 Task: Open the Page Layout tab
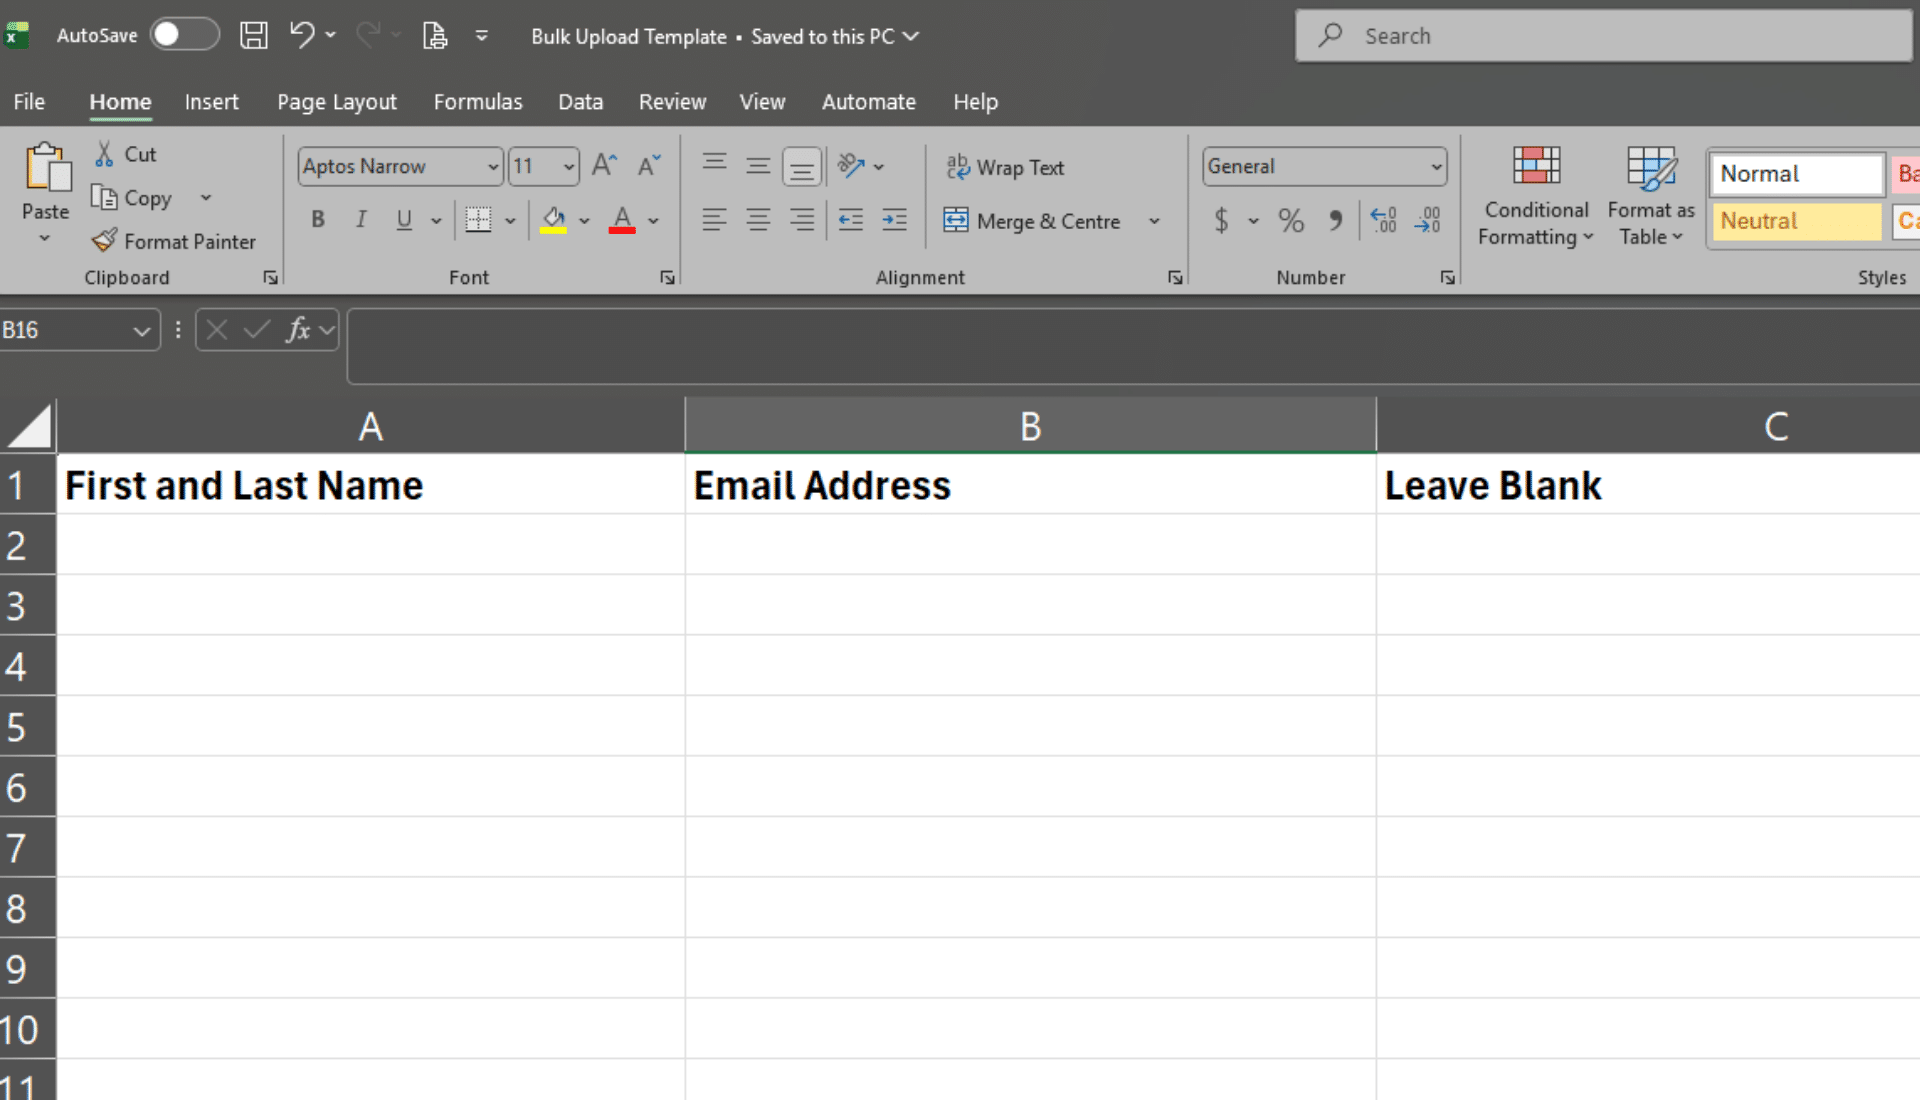tap(337, 102)
